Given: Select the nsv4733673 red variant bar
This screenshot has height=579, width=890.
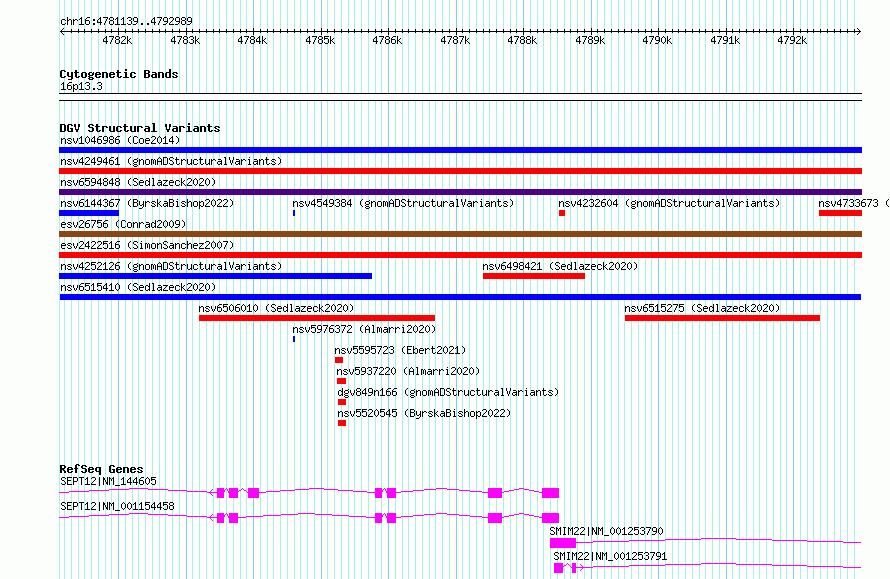Looking at the screenshot, I should point(841,213).
